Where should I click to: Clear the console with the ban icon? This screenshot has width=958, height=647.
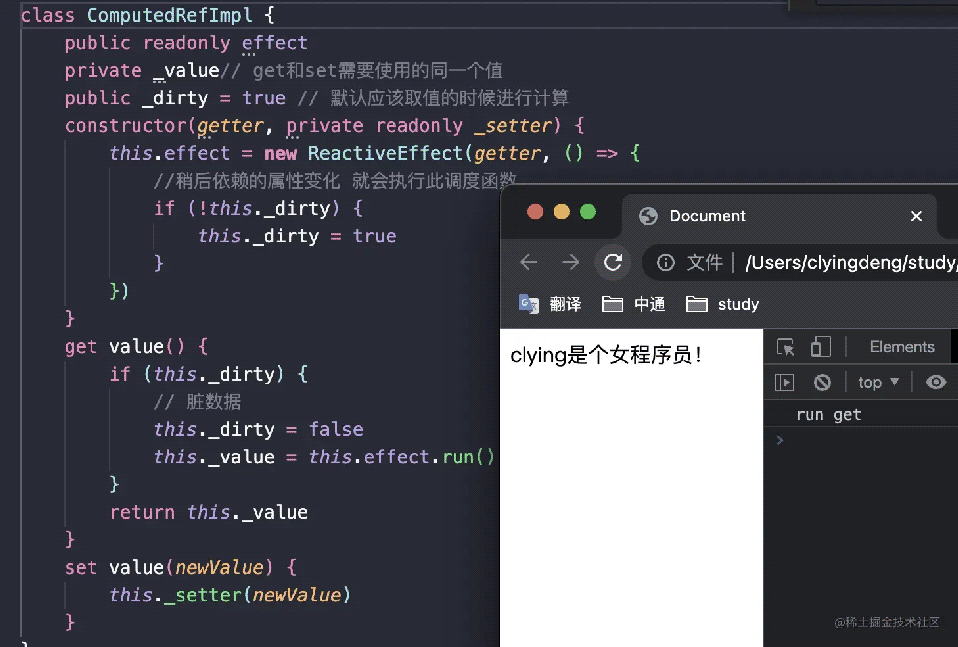point(822,382)
